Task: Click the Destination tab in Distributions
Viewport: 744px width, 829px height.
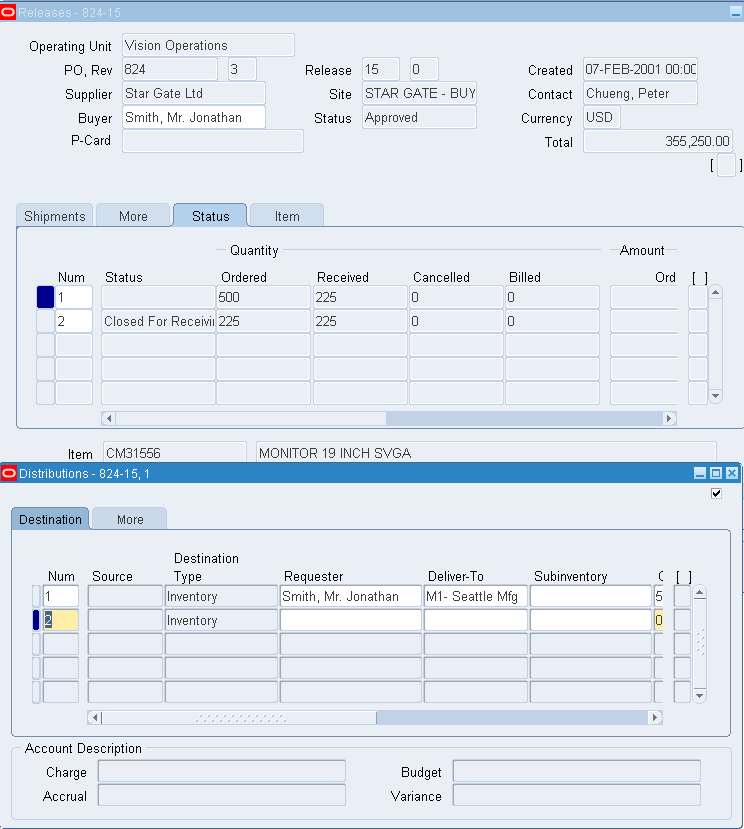Action: (50, 519)
